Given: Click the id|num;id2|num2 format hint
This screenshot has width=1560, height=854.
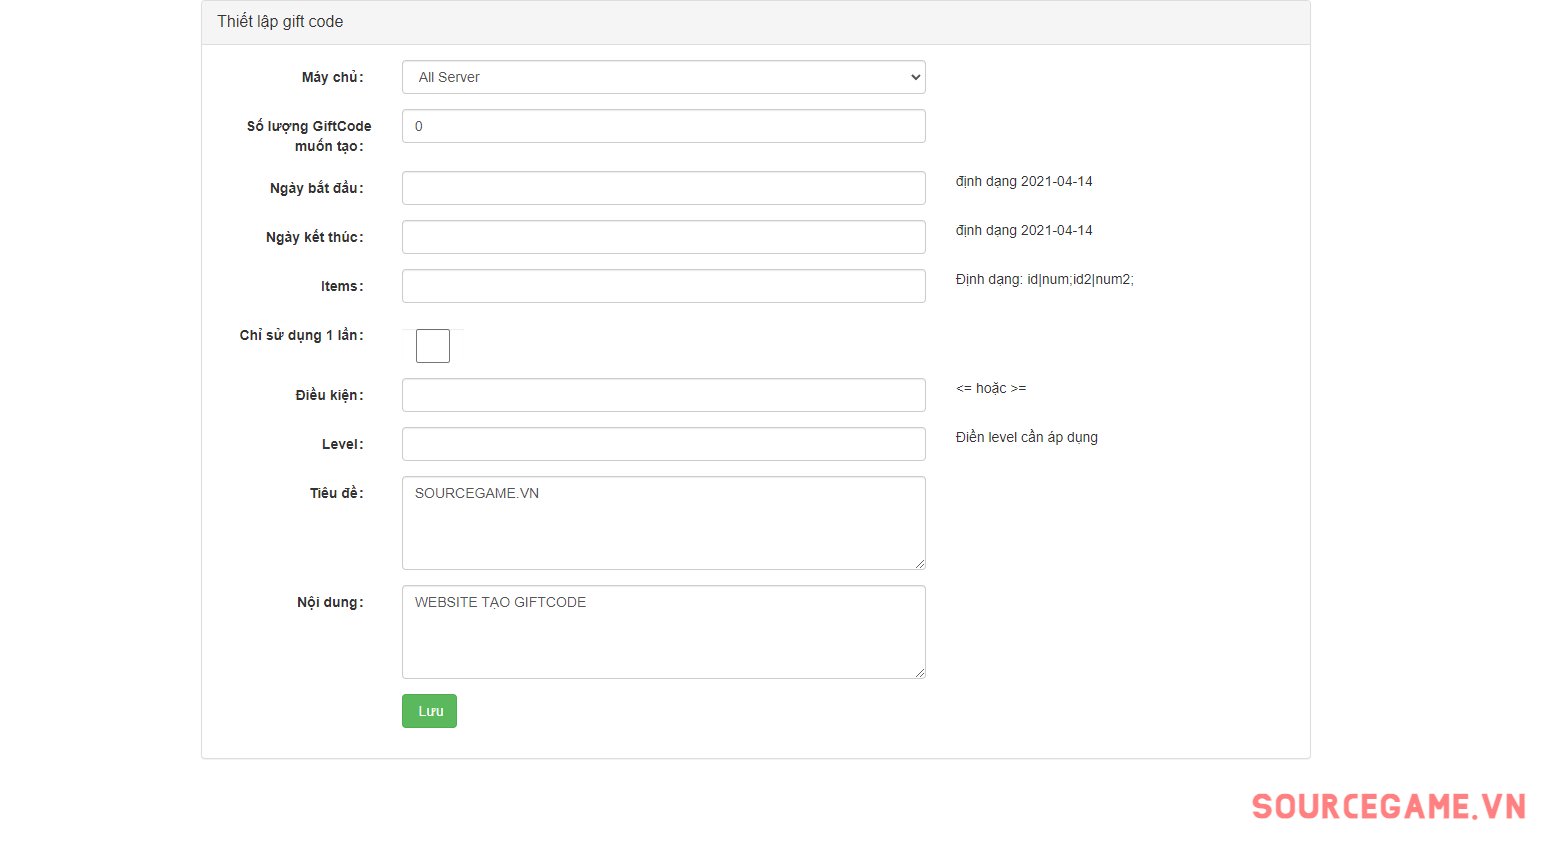Looking at the screenshot, I should tap(1044, 279).
